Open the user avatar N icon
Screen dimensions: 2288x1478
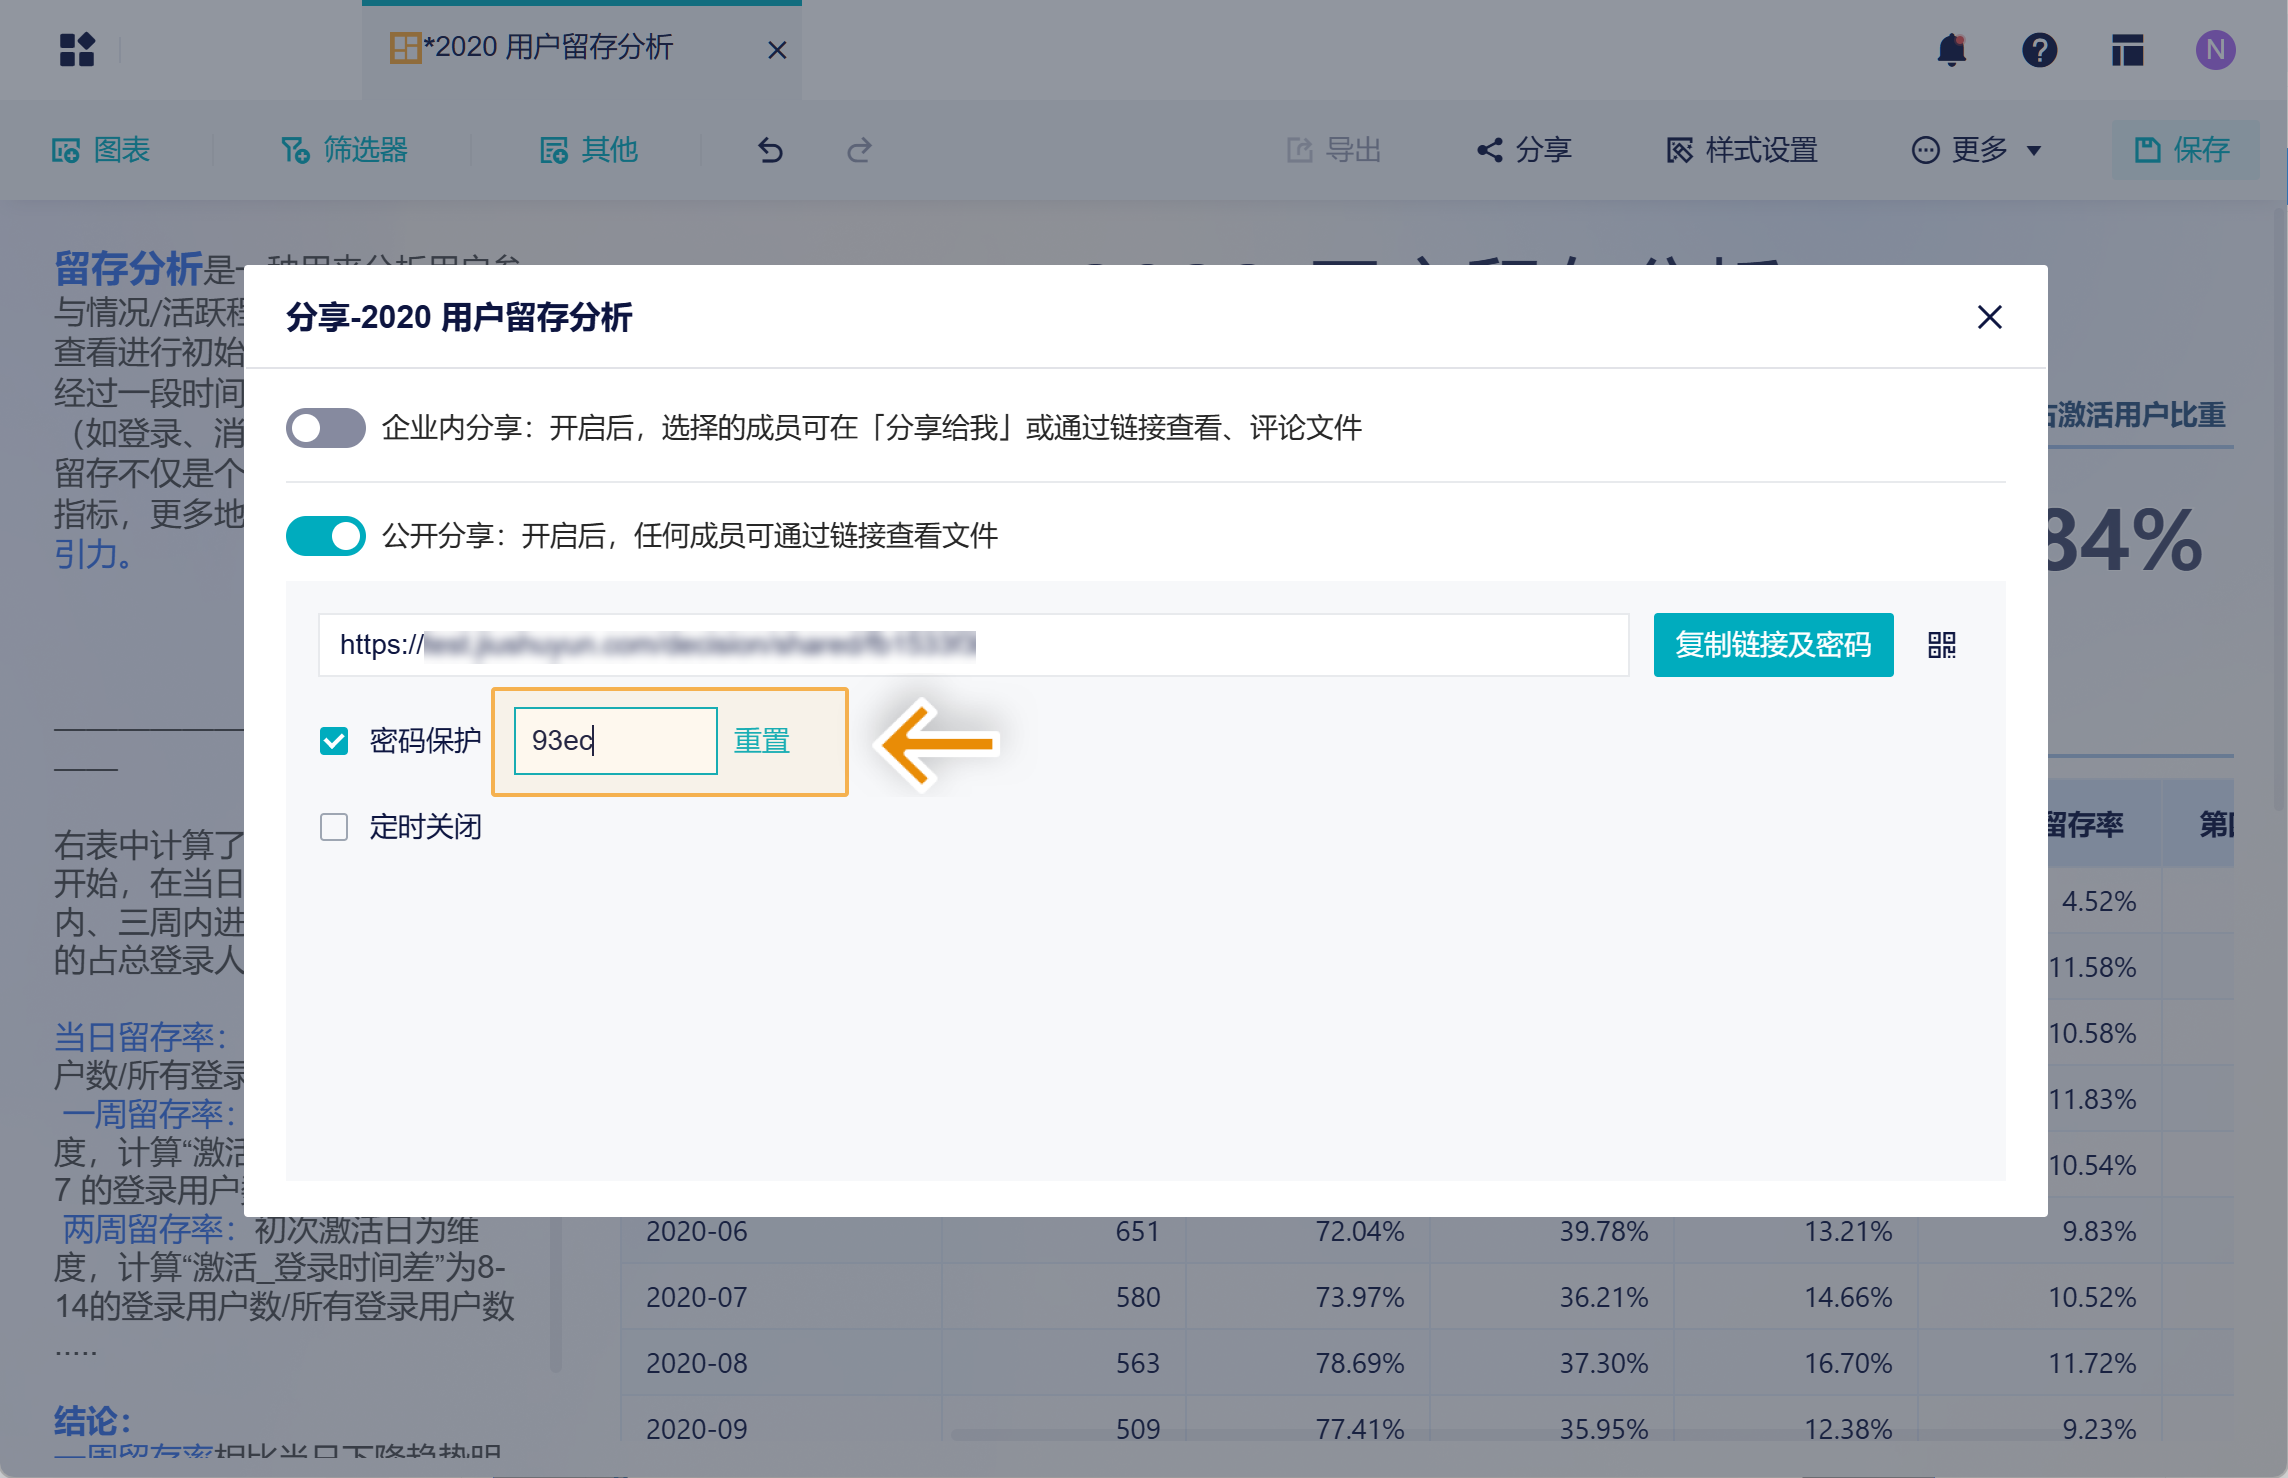point(2215,49)
